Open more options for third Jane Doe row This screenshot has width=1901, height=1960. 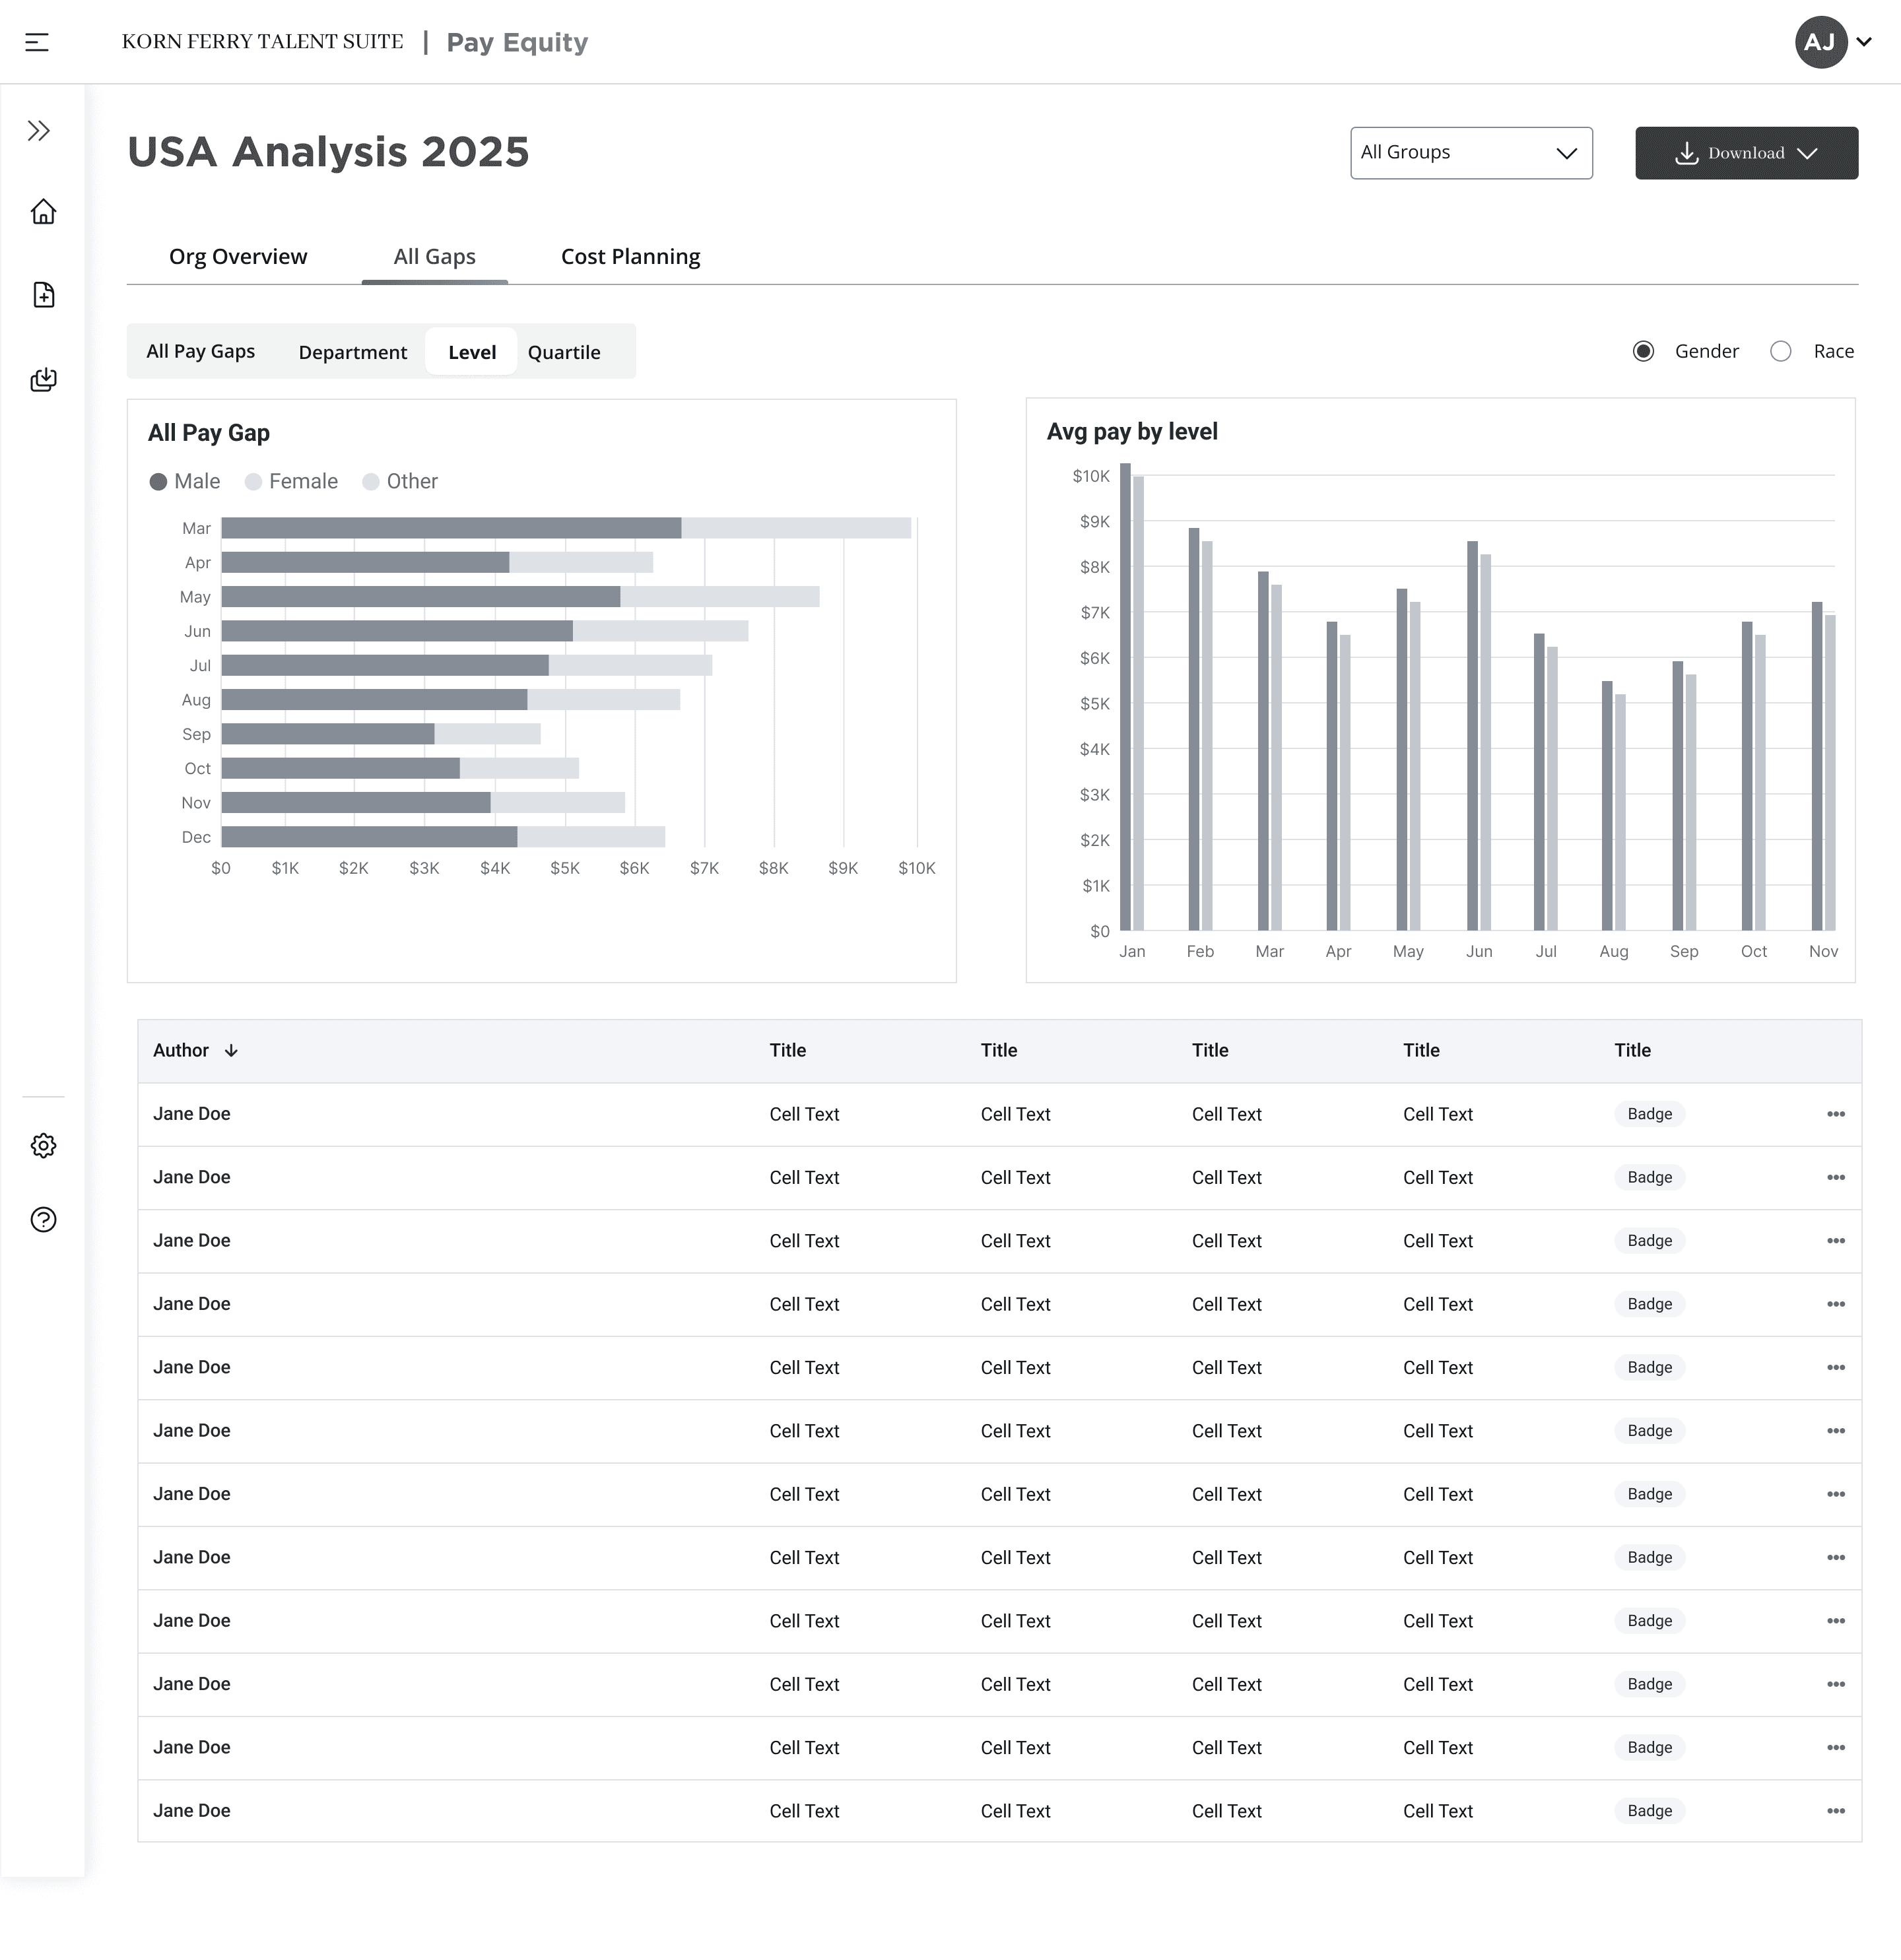point(1836,1241)
